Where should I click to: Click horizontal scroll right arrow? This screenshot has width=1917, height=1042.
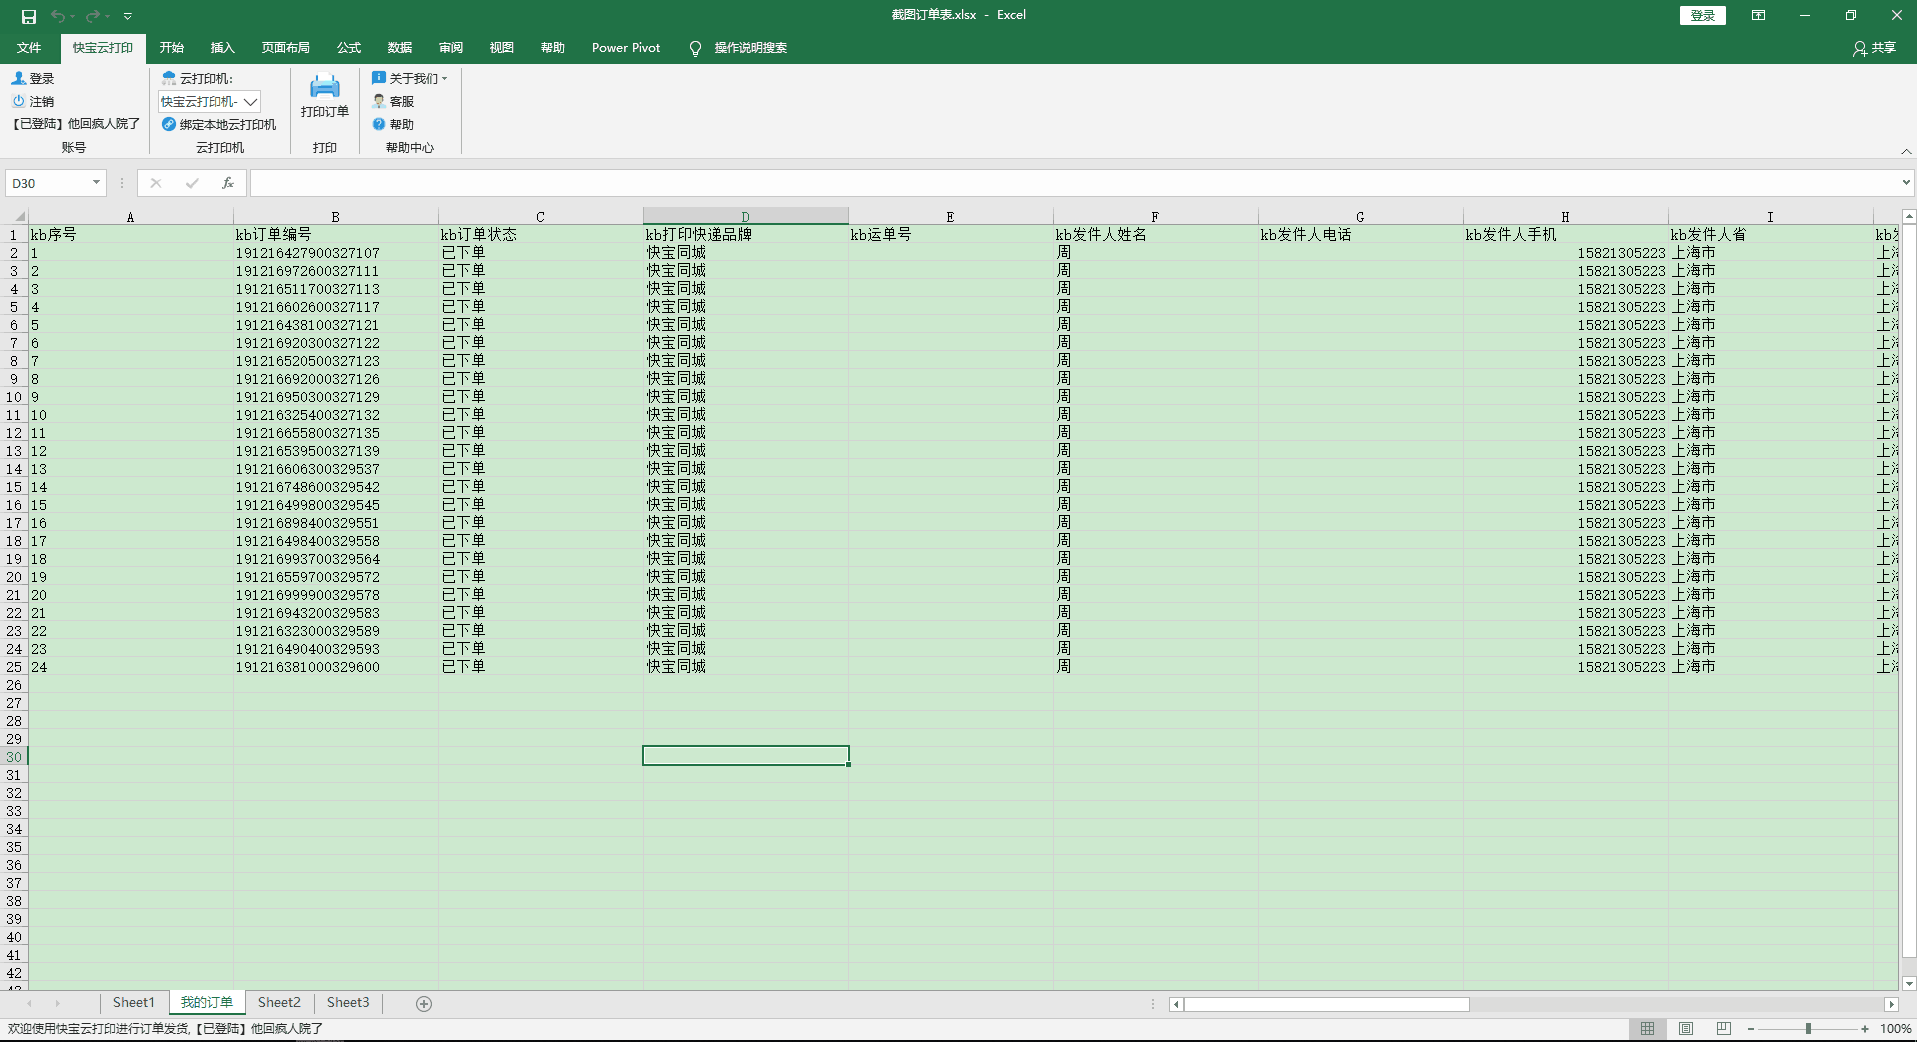pos(1891,1004)
